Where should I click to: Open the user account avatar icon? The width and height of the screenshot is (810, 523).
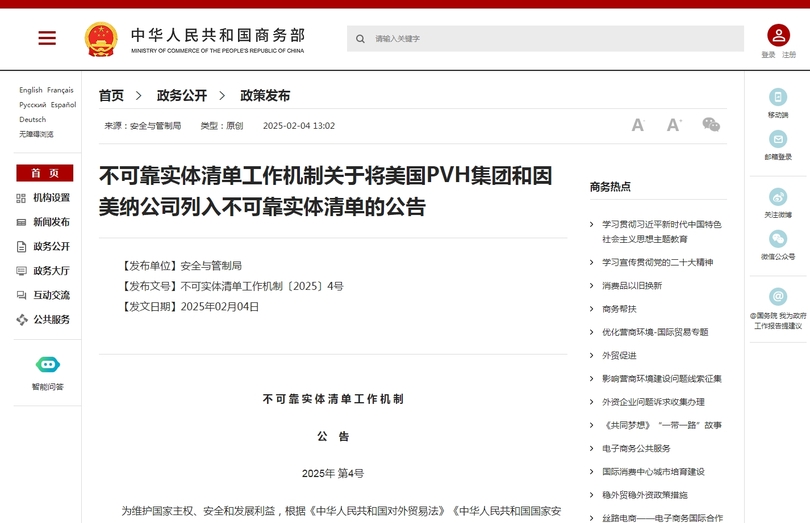click(778, 35)
